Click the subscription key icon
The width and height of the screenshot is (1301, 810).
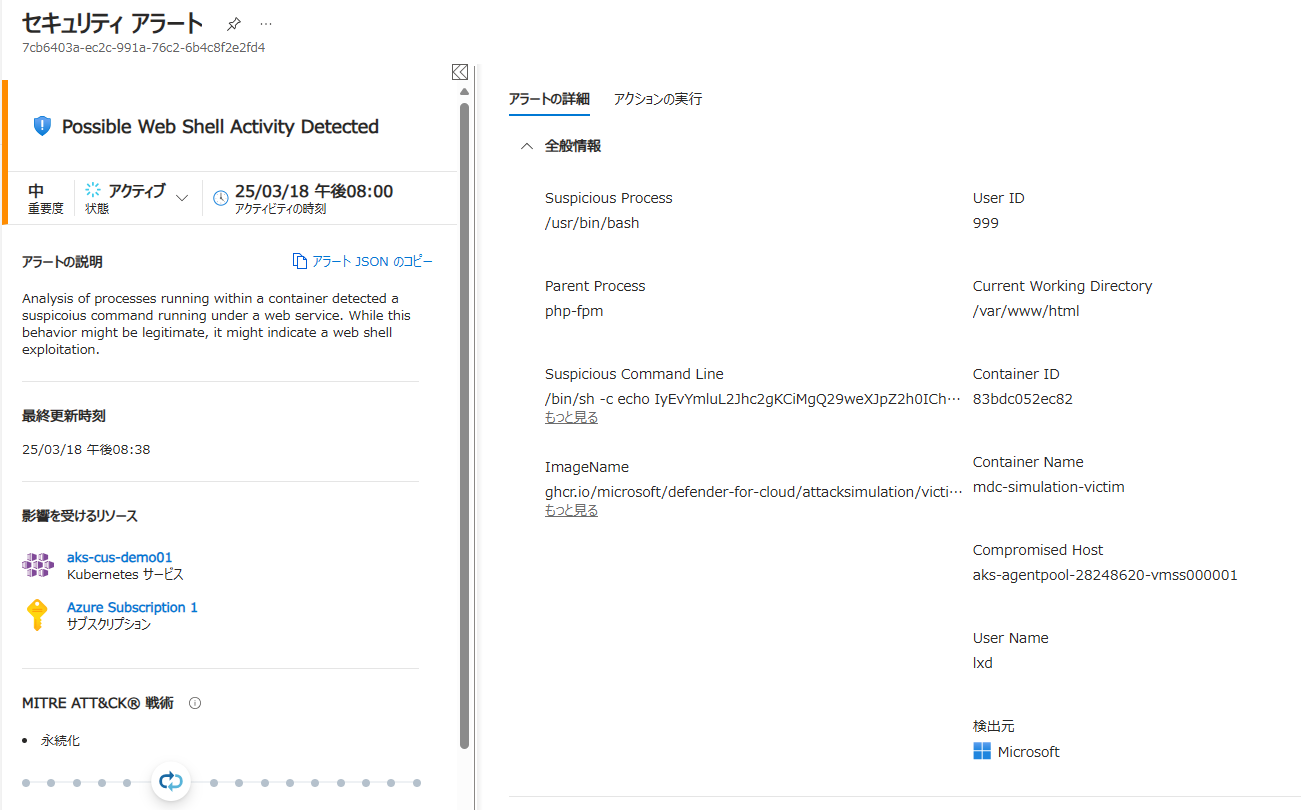tap(37, 615)
